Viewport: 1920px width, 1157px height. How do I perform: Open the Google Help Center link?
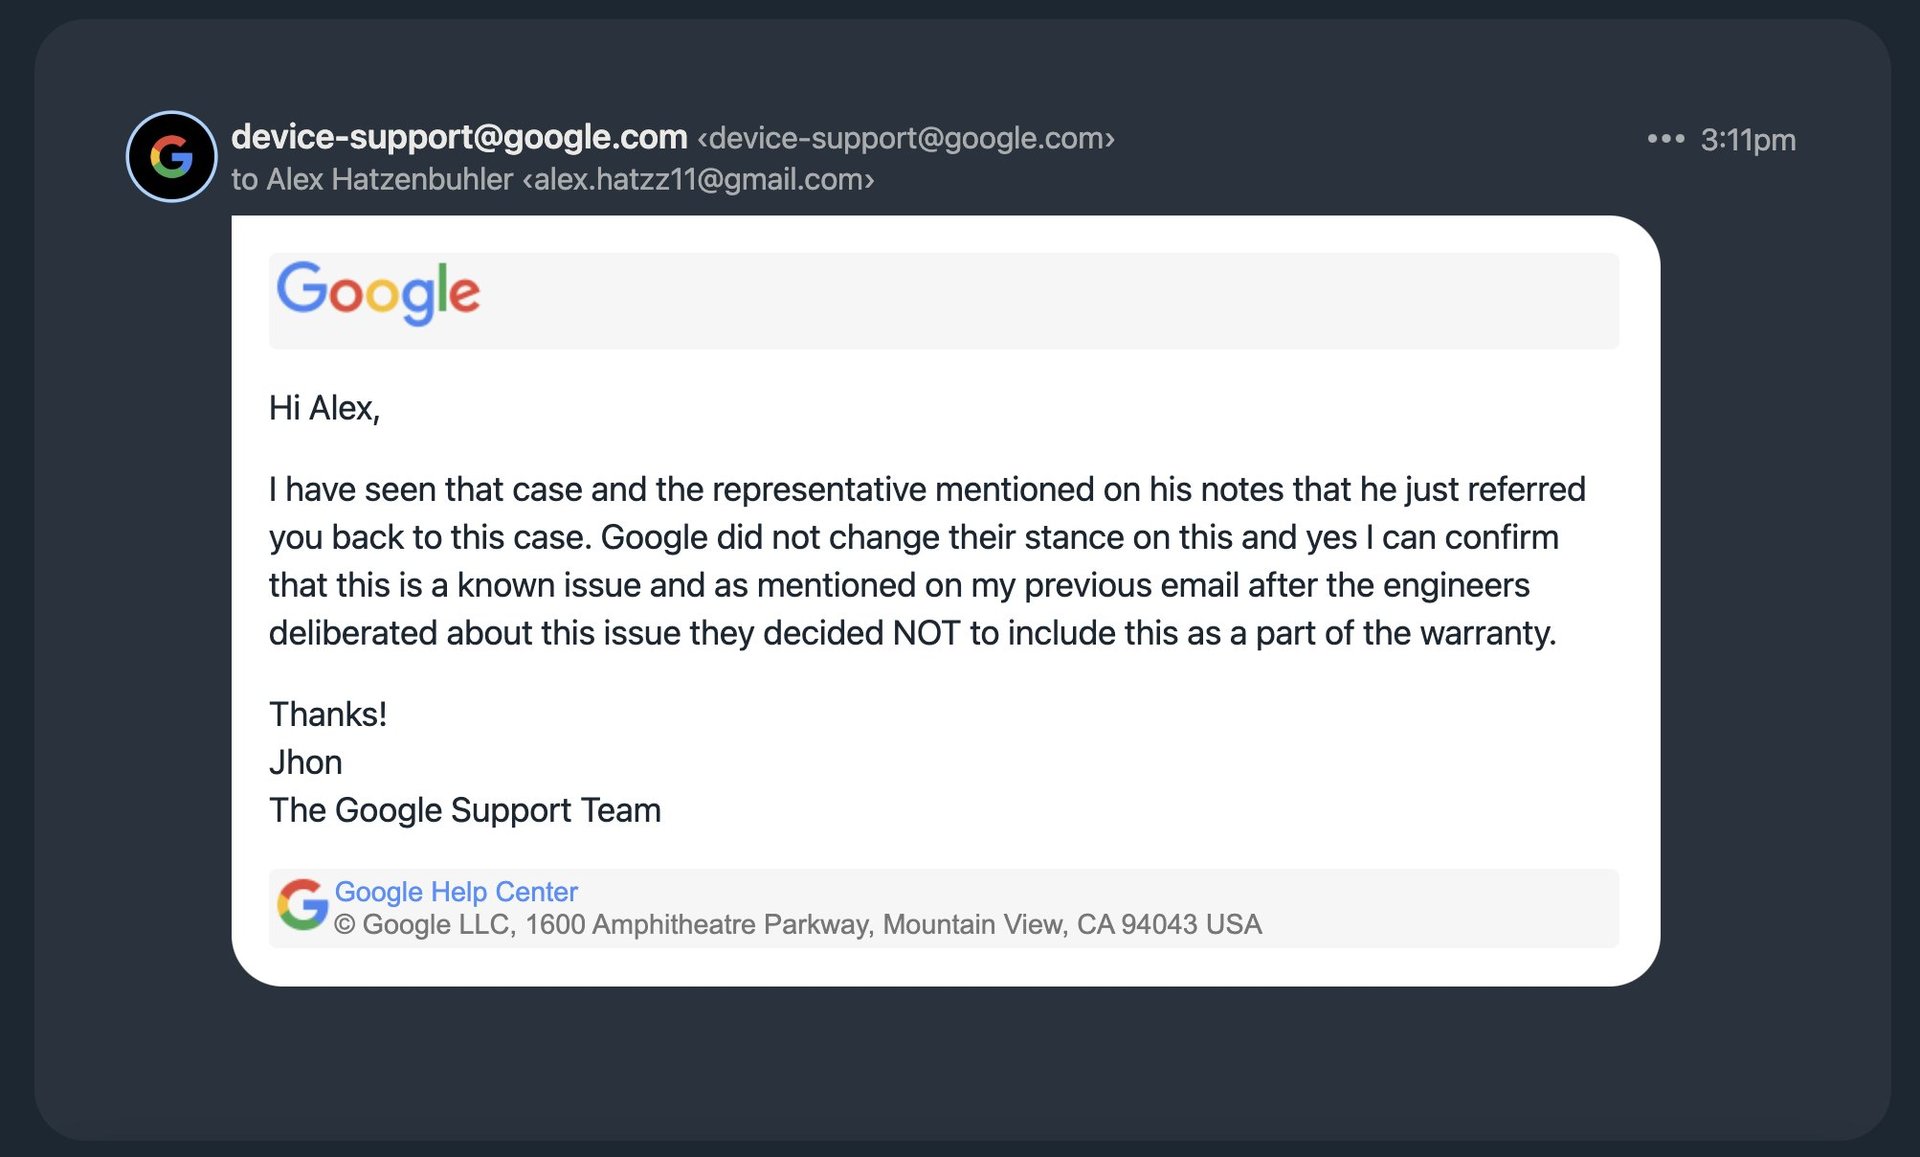tap(456, 891)
